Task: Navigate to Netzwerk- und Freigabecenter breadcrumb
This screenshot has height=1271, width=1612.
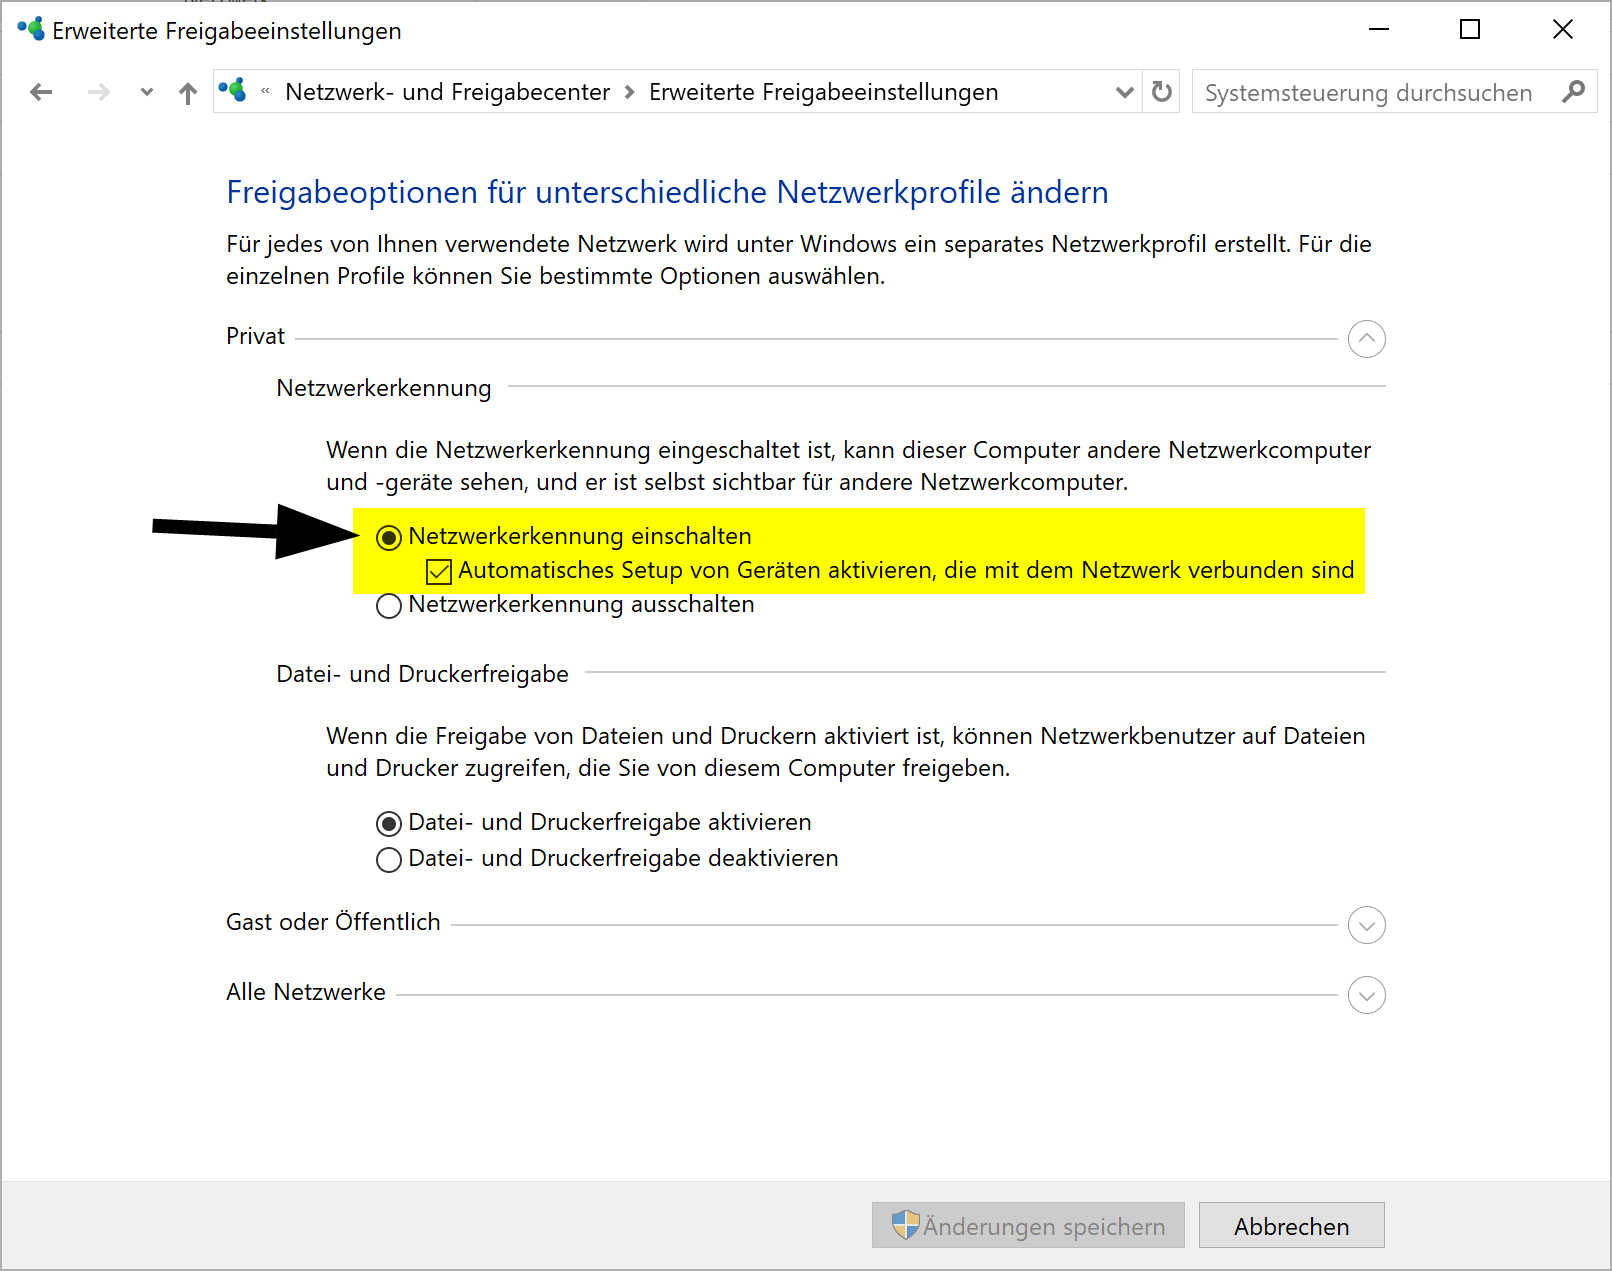Action: pyautogui.click(x=447, y=91)
